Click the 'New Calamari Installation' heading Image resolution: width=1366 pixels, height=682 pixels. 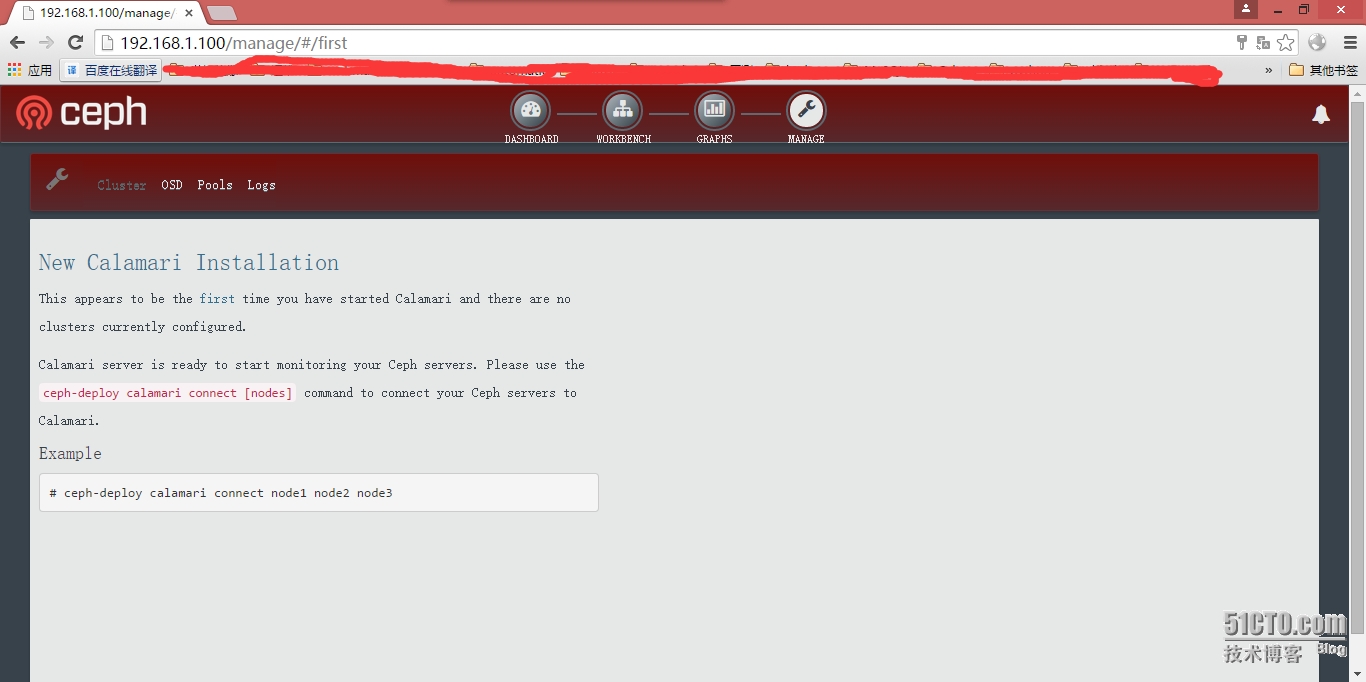click(x=189, y=263)
